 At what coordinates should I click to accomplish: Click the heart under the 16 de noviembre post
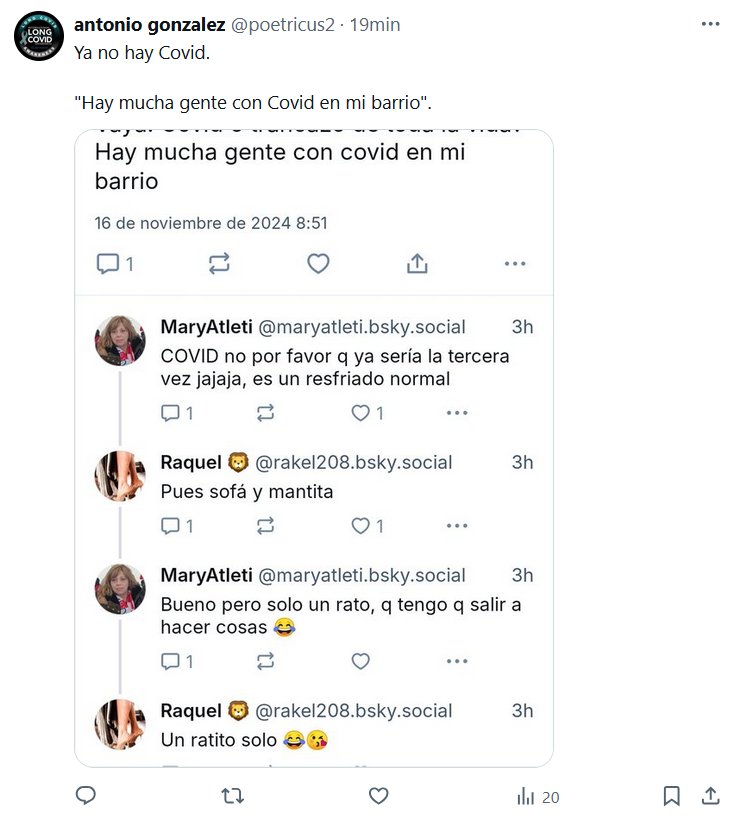click(318, 263)
